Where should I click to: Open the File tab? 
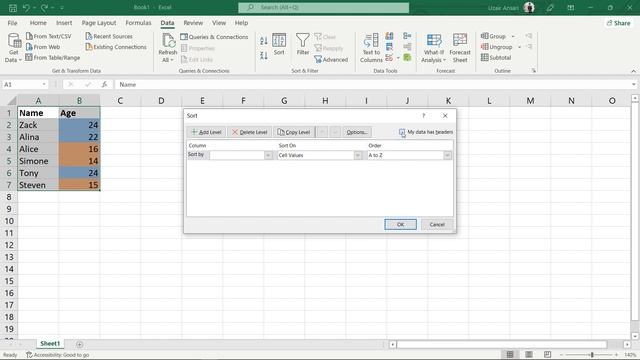click(x=12, y=23)
